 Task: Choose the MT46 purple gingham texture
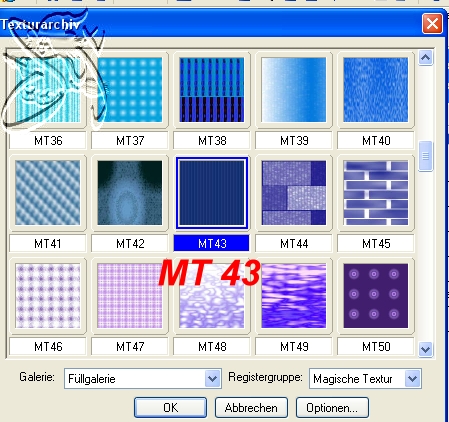click(x=48, y=296)
